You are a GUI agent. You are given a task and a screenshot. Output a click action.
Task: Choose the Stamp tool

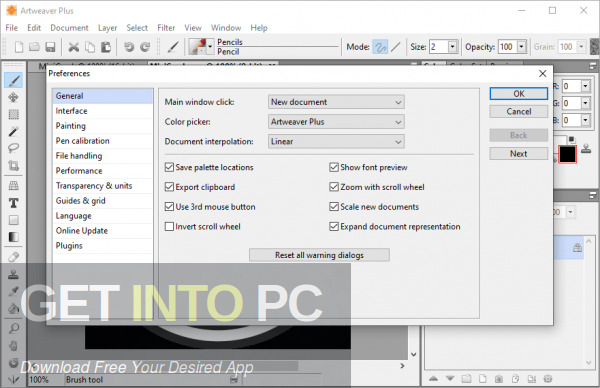click(x=13, y=274)
